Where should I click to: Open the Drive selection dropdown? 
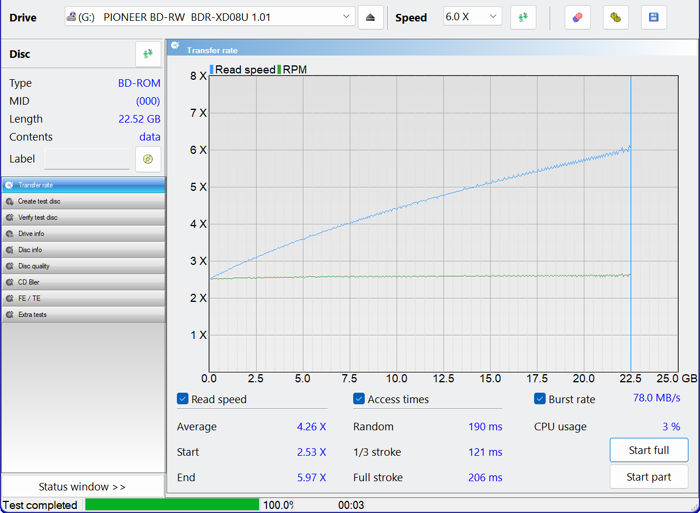pos(210,17)
